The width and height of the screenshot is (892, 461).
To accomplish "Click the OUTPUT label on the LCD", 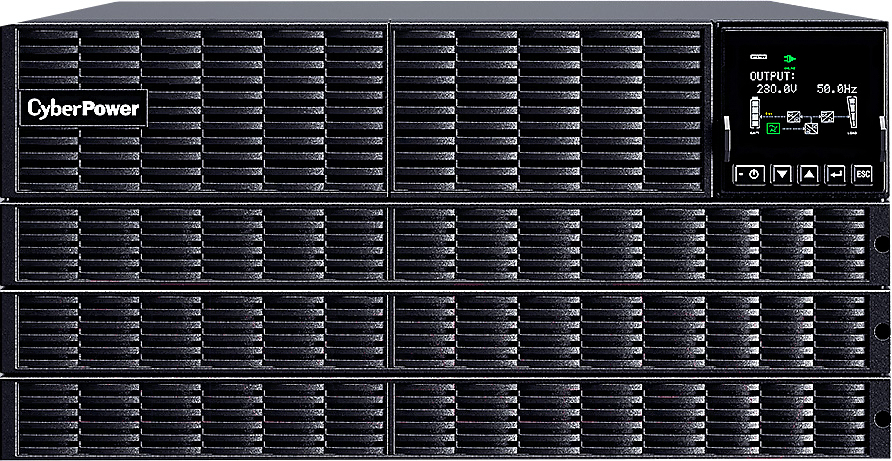I will (773, 75).
